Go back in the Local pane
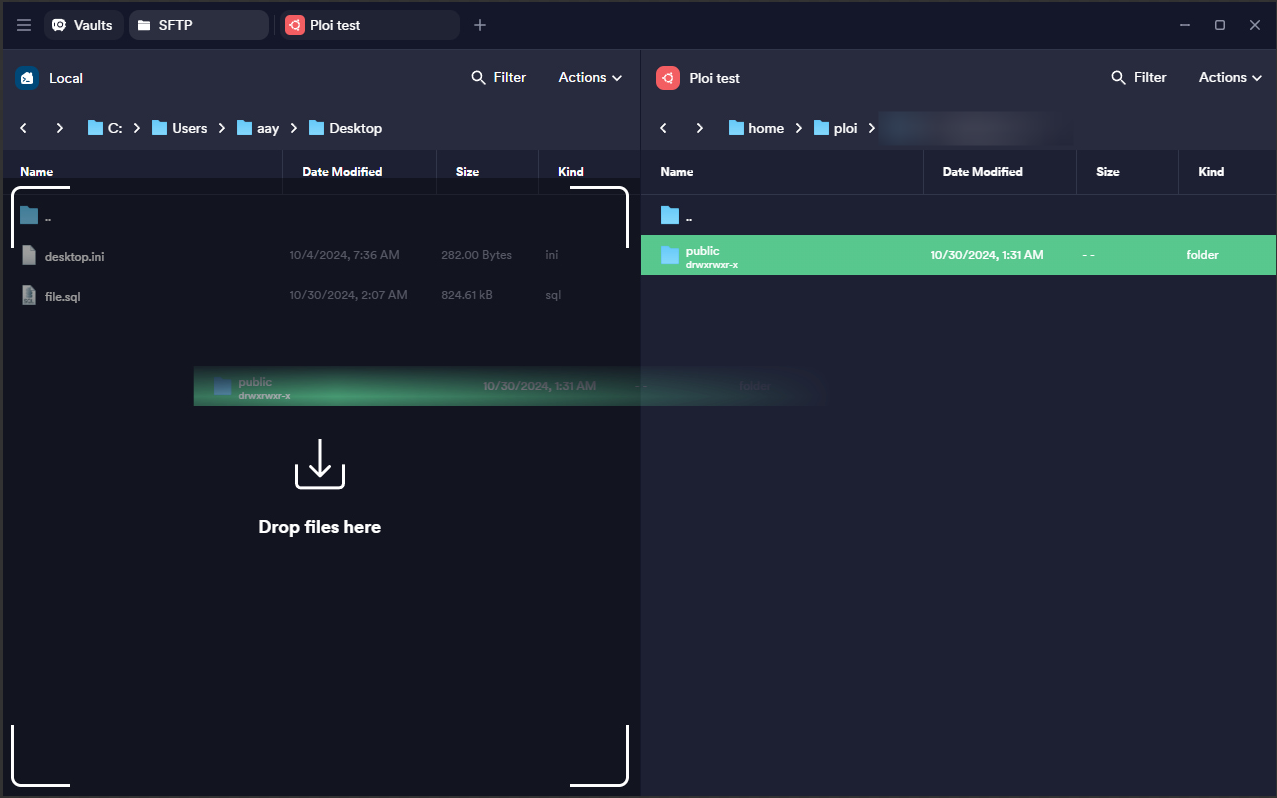The width and height of the screenshot is (1277, 798). tap(24, 128)
